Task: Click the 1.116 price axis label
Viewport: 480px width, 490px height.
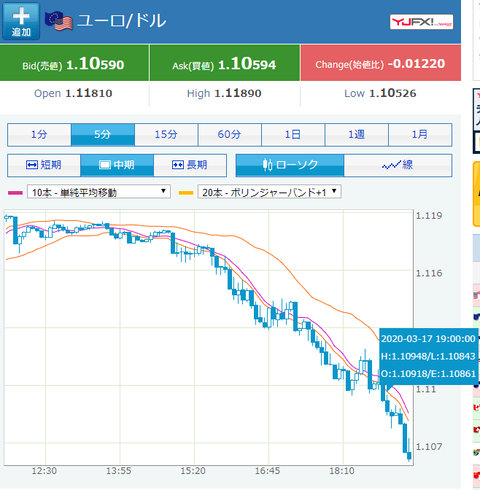Action: [x=429, y=273]
